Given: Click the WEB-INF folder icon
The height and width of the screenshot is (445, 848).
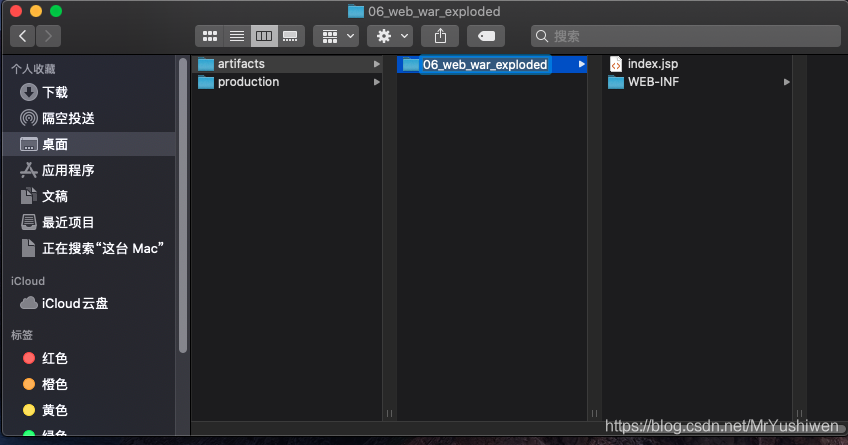Looking at the screenshot, I should 615,82.
